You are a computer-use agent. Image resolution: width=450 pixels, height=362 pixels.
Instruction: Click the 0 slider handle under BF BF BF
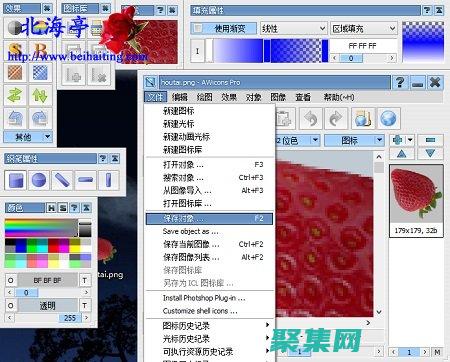coord(26,293)
